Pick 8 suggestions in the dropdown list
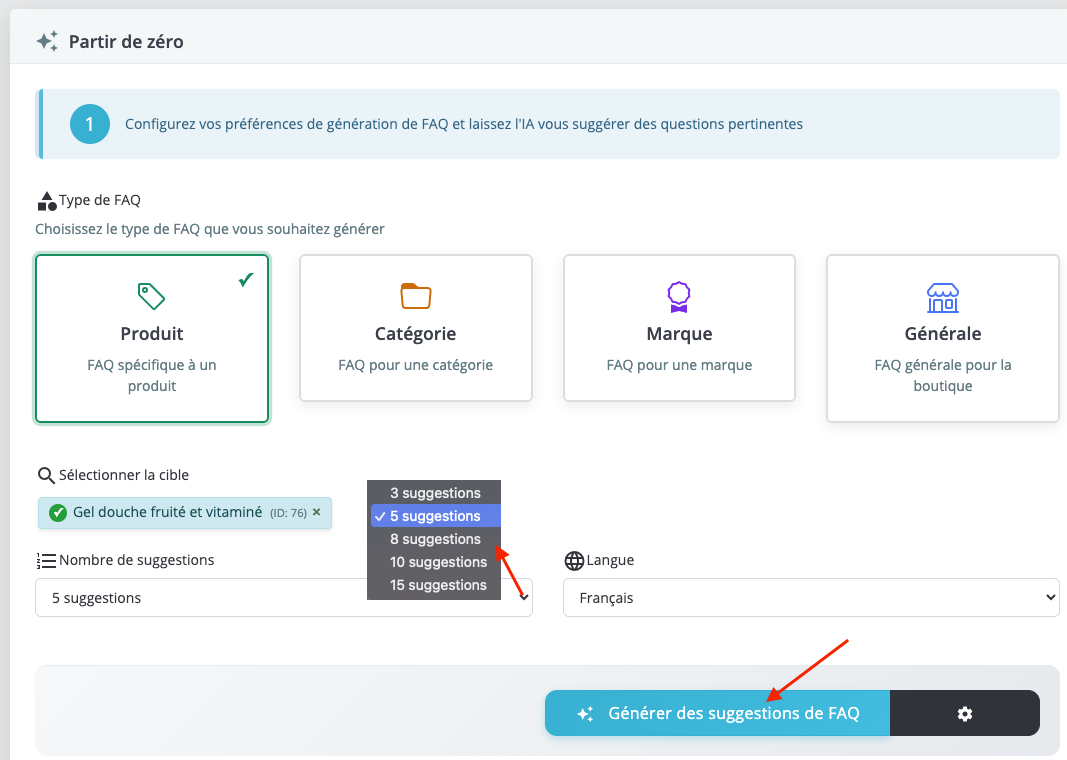The height and width of the screenshot is (760, 1067). click(x=435, y=539)
